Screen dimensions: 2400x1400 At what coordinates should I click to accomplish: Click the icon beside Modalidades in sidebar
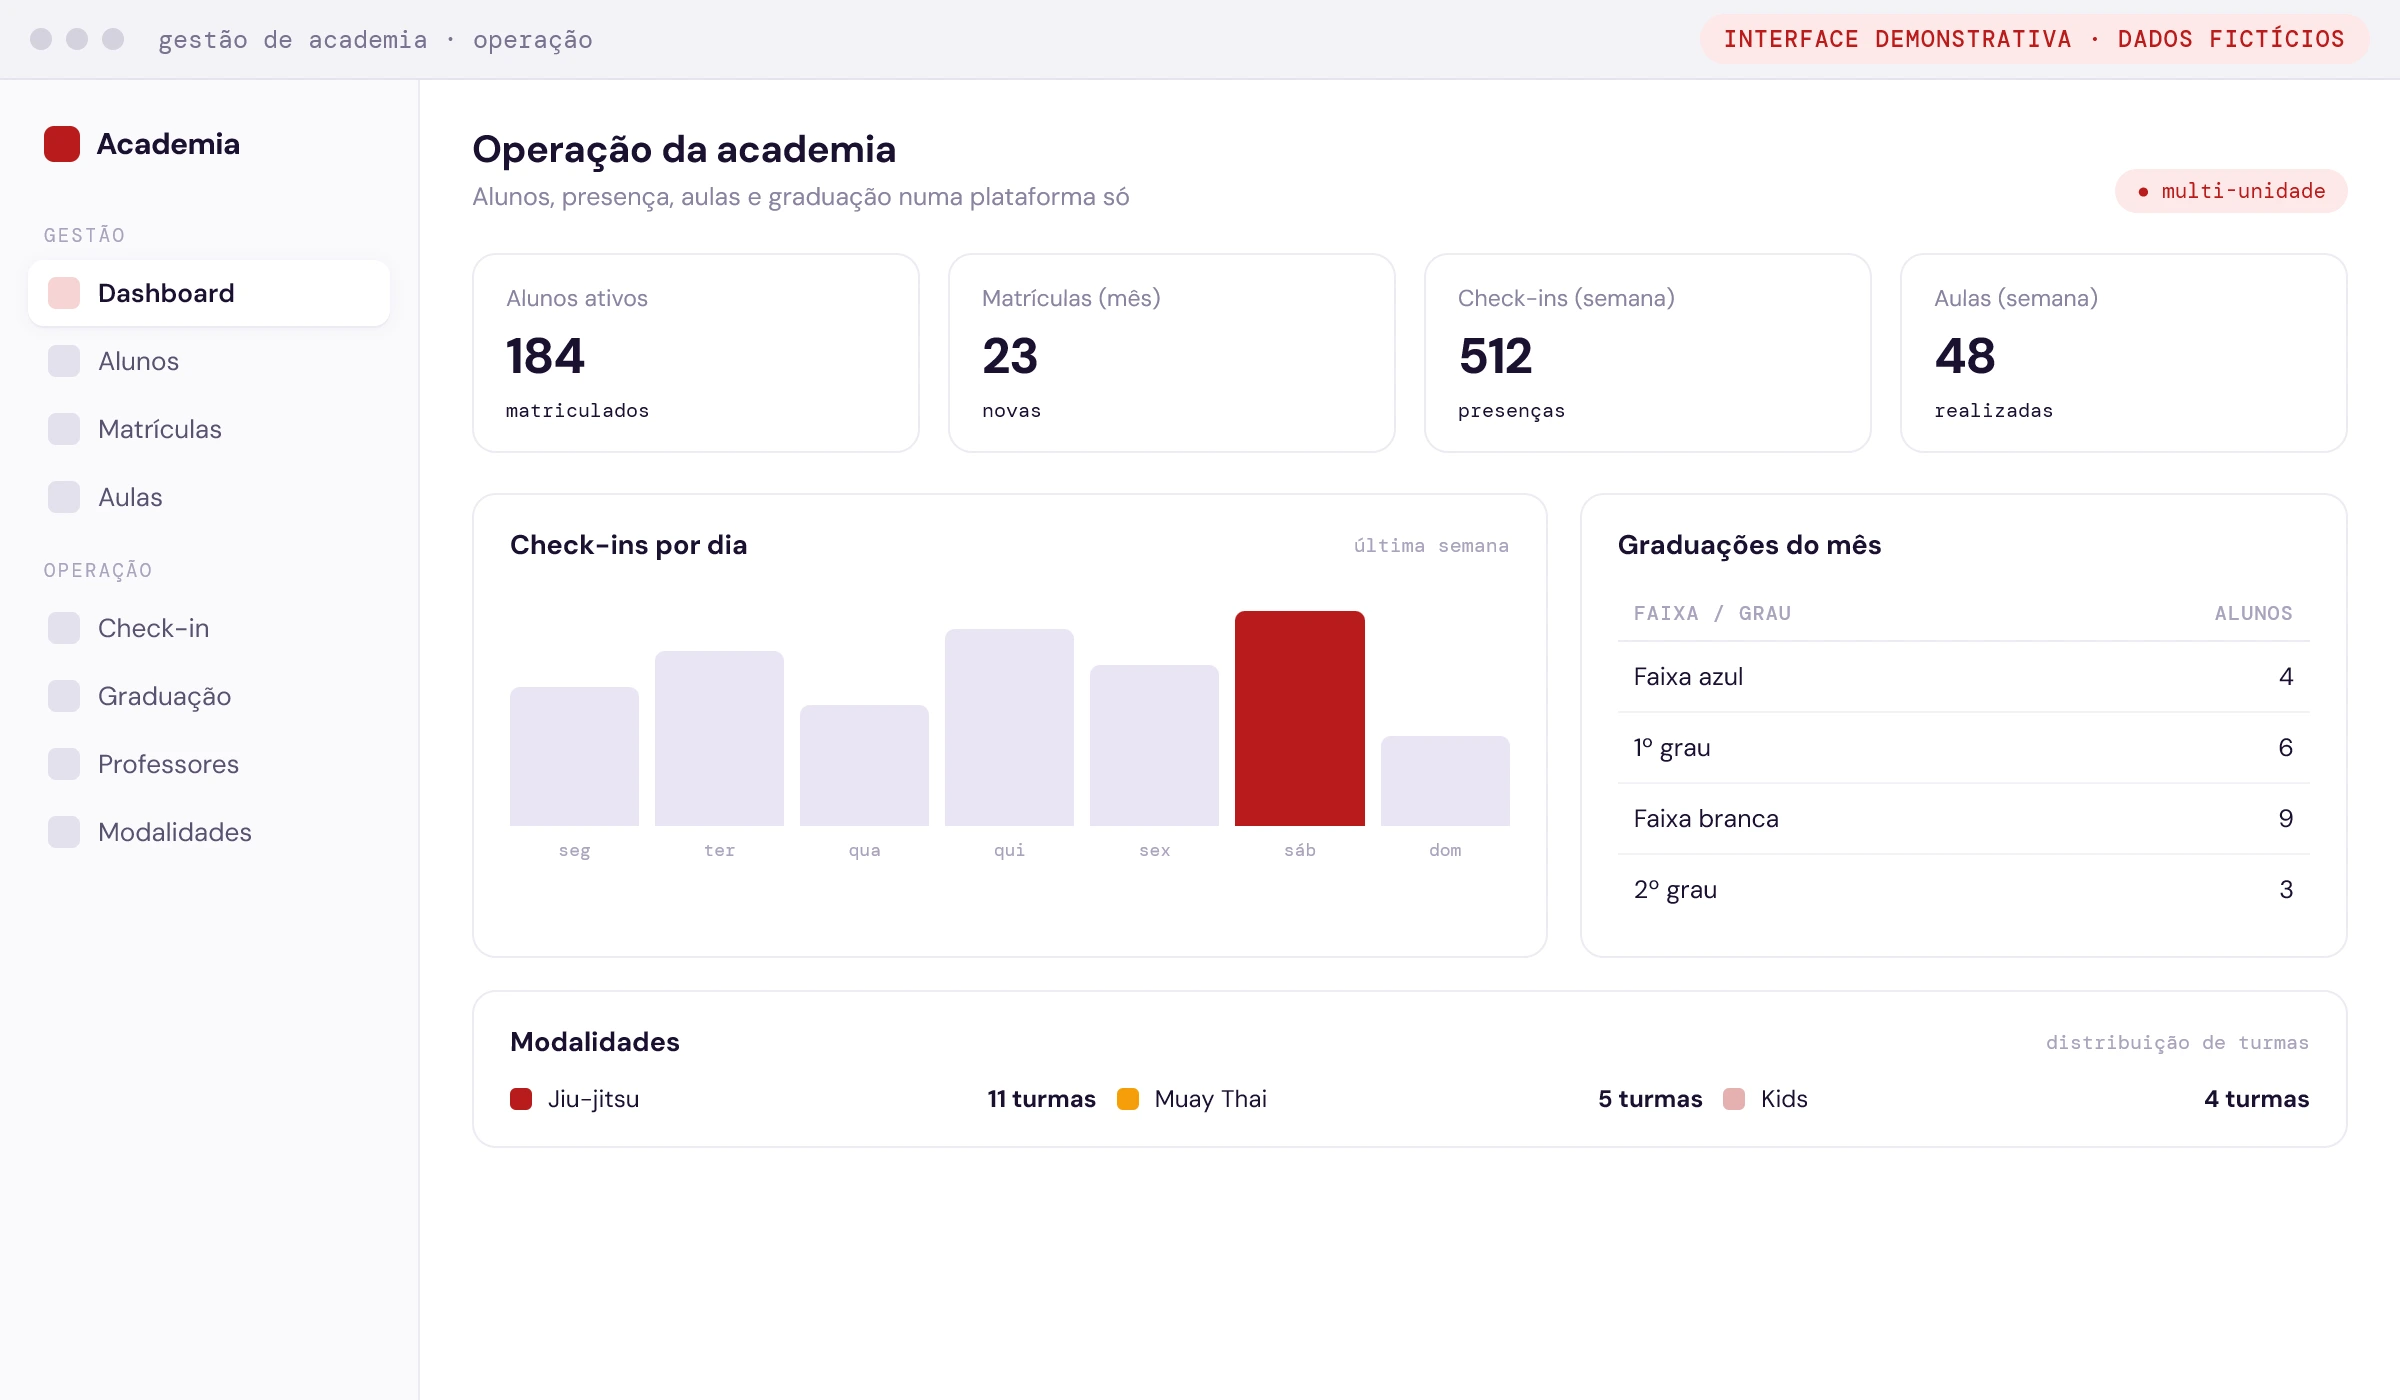(x=64, y=832)
